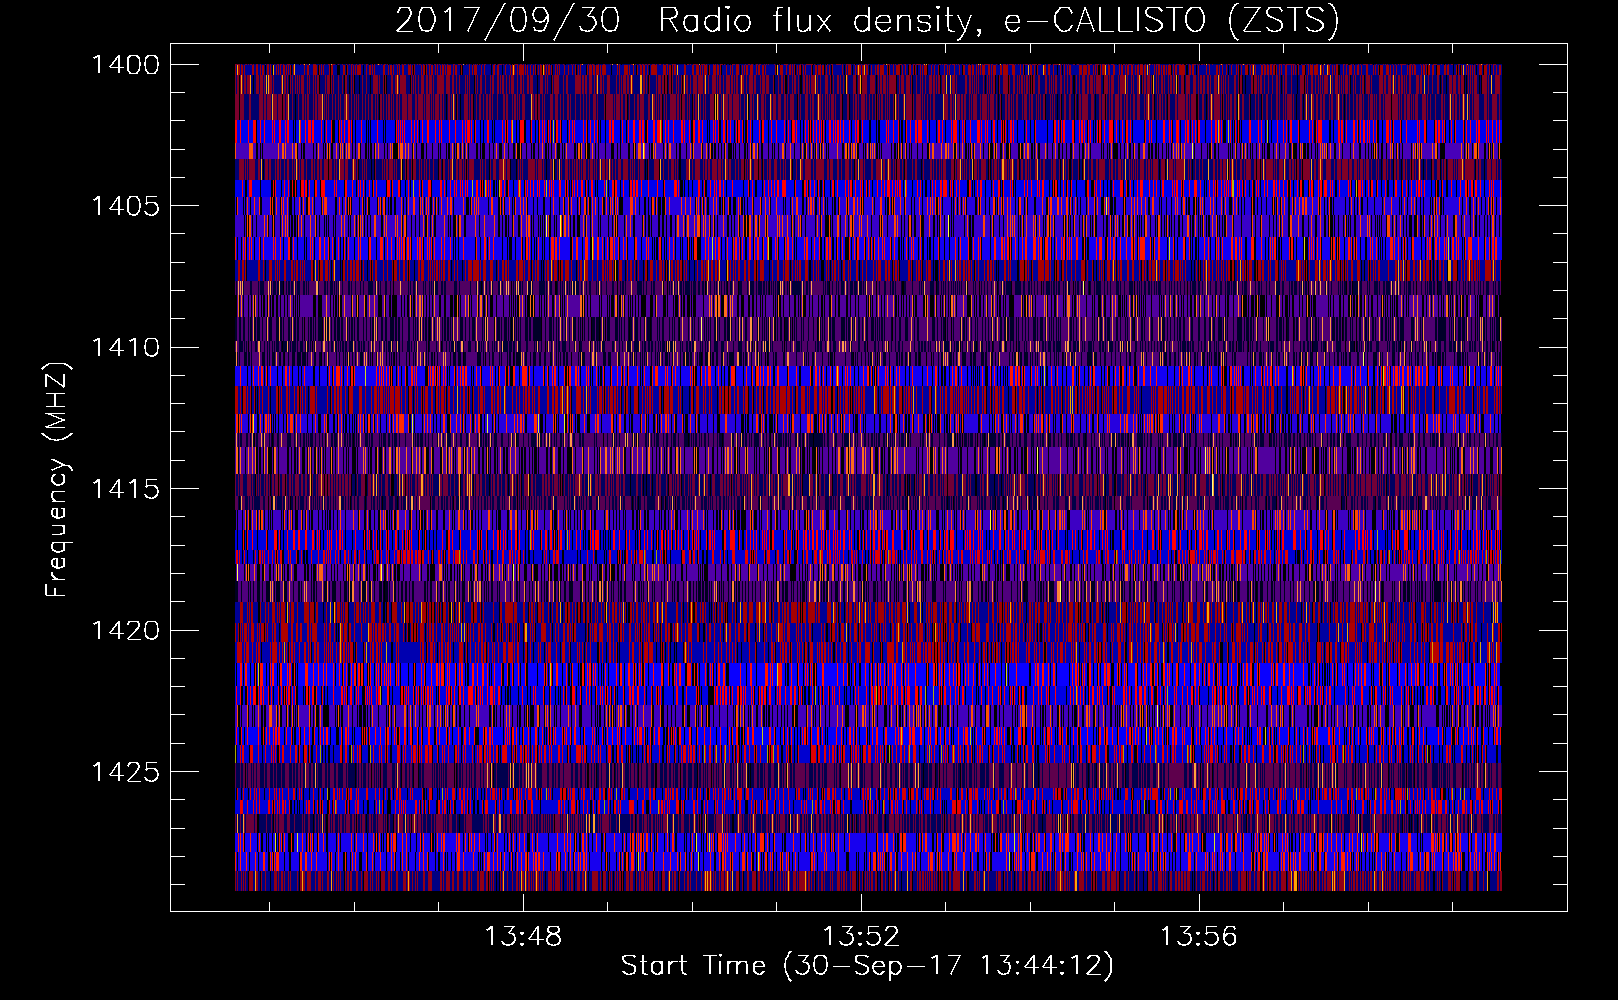Click the 'Frequency (MHZ)' y-axis title
1618x1000 pixels.
coord(57,480)
